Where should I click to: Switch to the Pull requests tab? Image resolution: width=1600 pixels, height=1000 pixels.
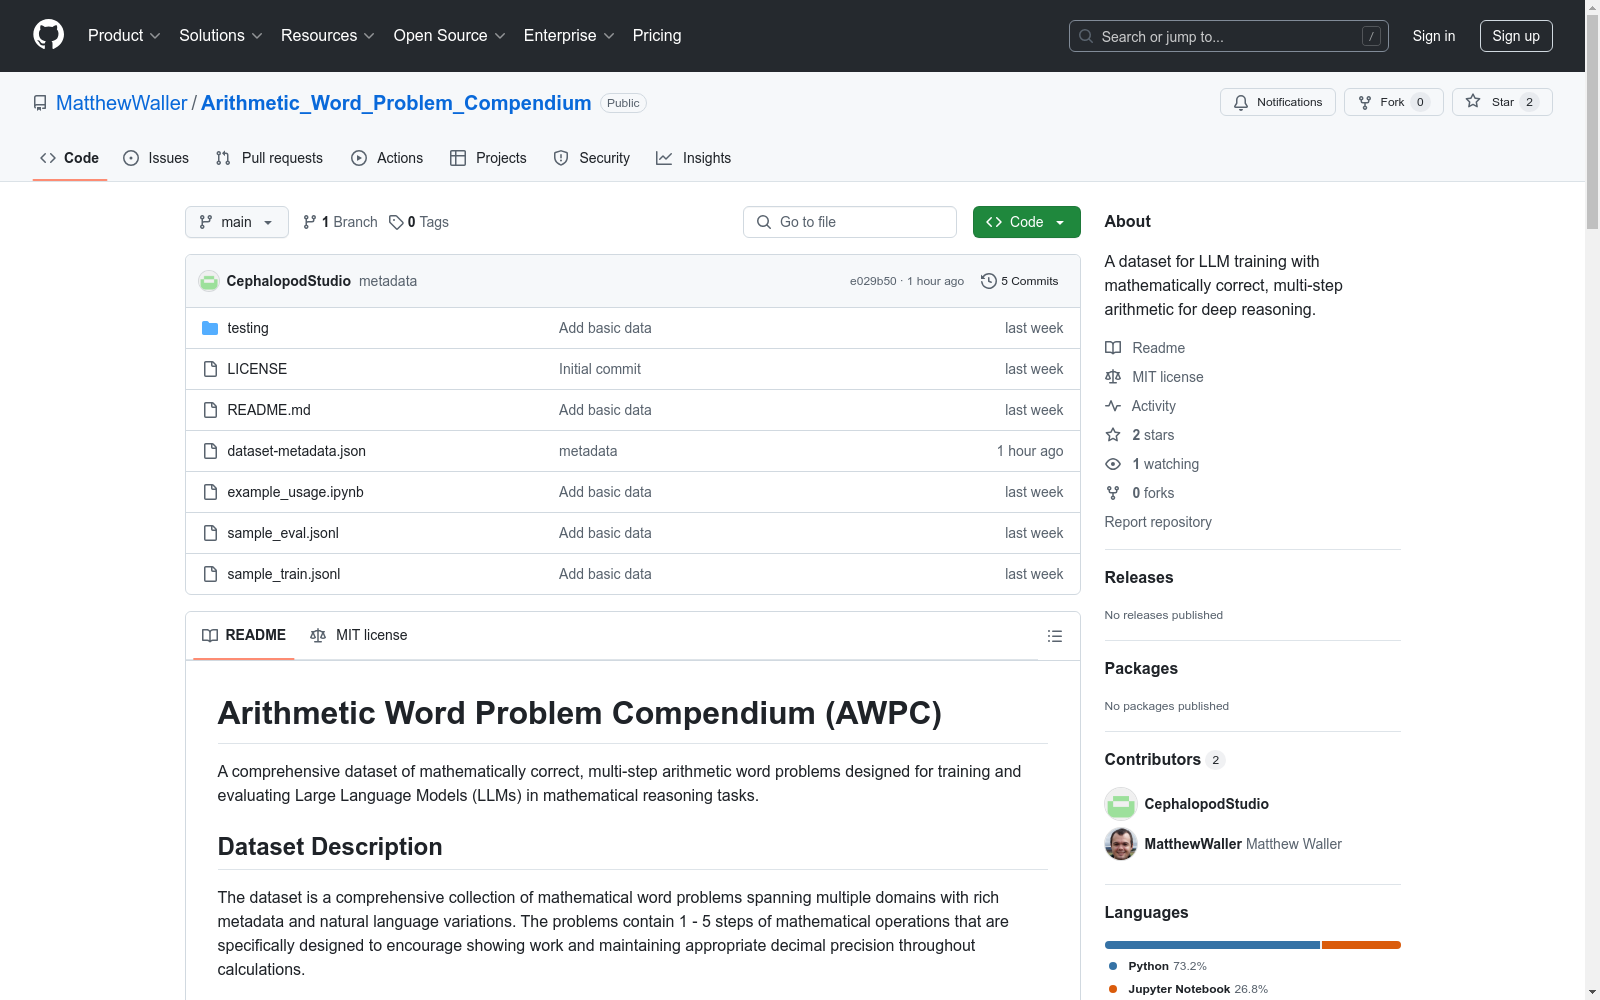pyautogui.click(x=269, y=158)
